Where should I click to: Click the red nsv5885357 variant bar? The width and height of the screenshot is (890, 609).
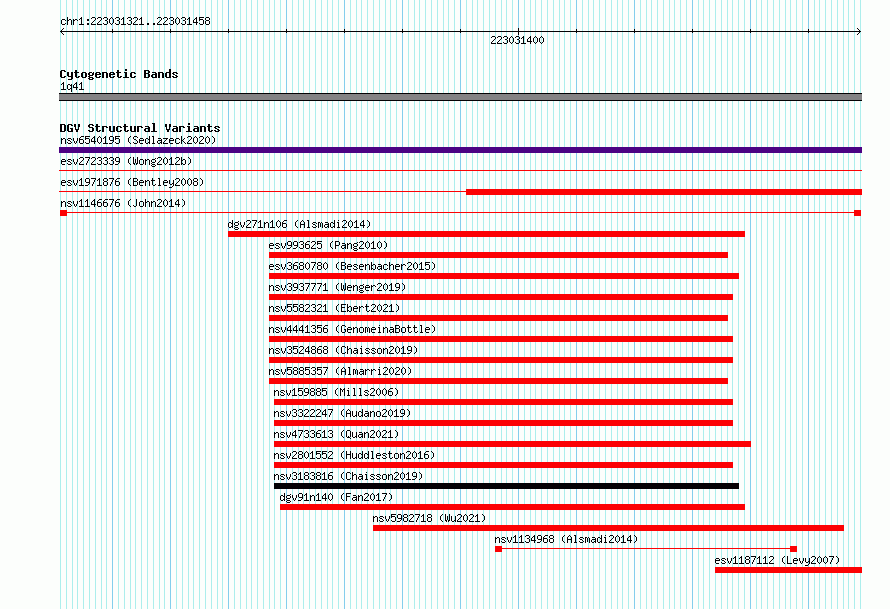pyautogui.click(x=498, y=381)
